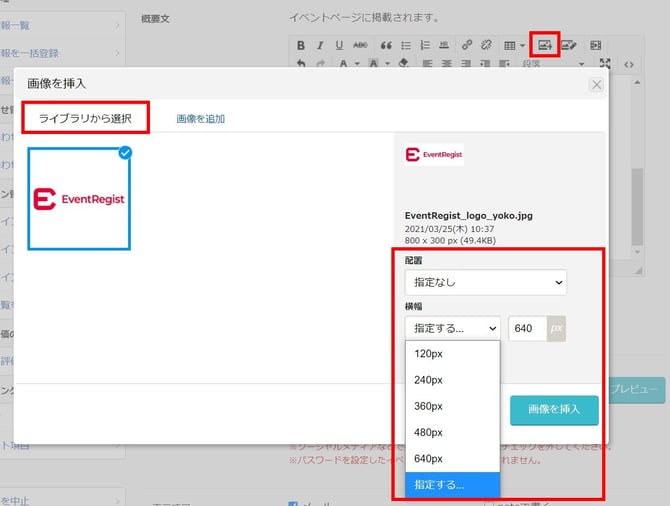Click the insert link chain icon

[467, 45]
